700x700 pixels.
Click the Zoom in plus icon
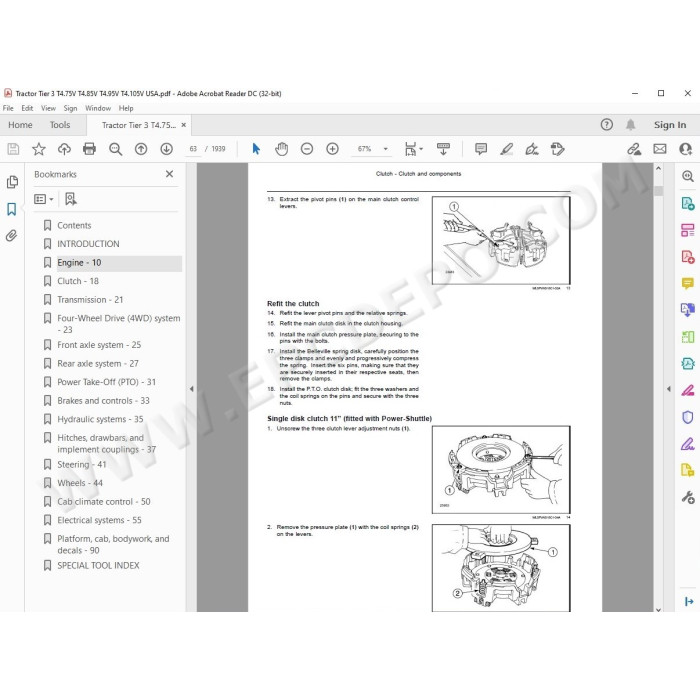[x=333, y=149]
